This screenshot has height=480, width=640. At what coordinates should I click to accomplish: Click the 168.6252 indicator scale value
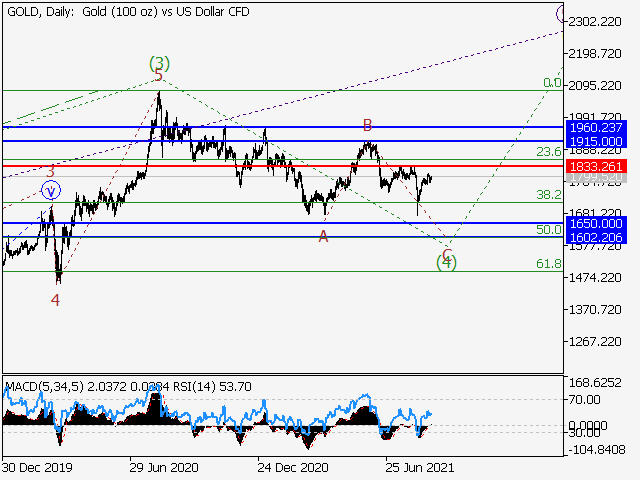point(595,383)
